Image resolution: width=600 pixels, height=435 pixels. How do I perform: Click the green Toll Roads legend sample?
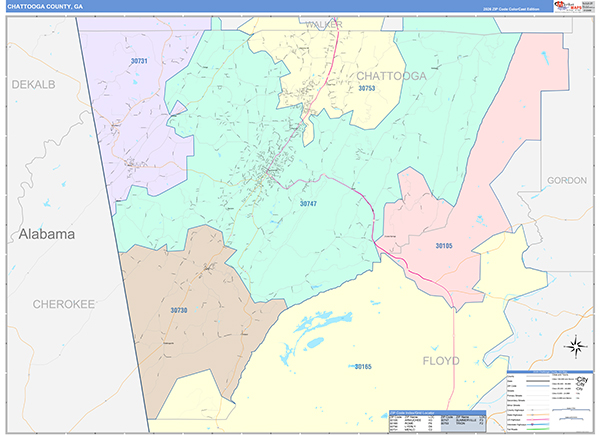click(x=538, y=429)
